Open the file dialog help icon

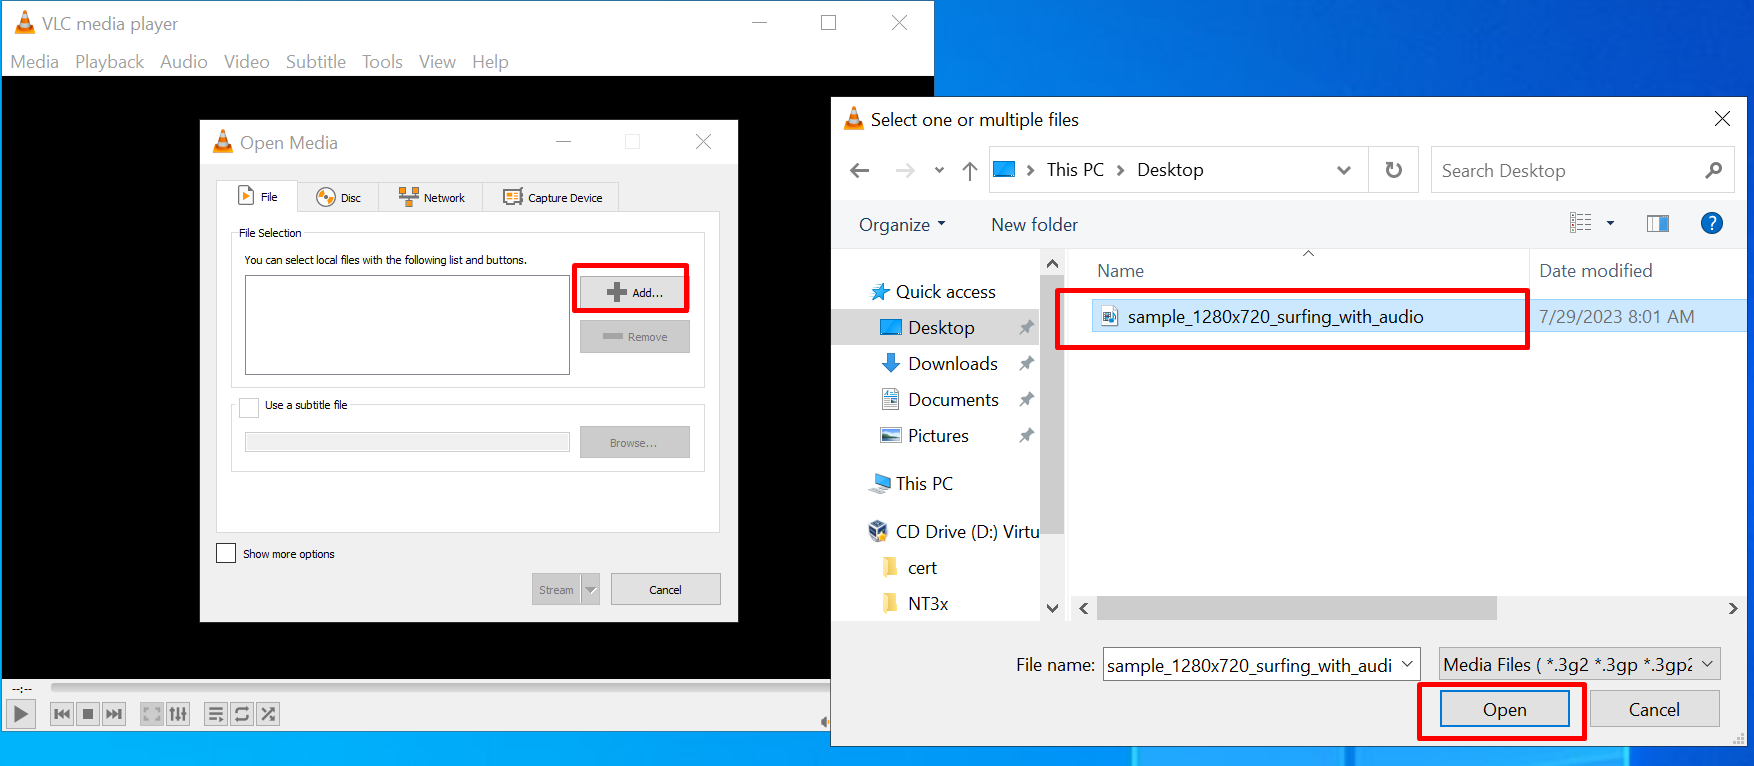click(1711, 223)
